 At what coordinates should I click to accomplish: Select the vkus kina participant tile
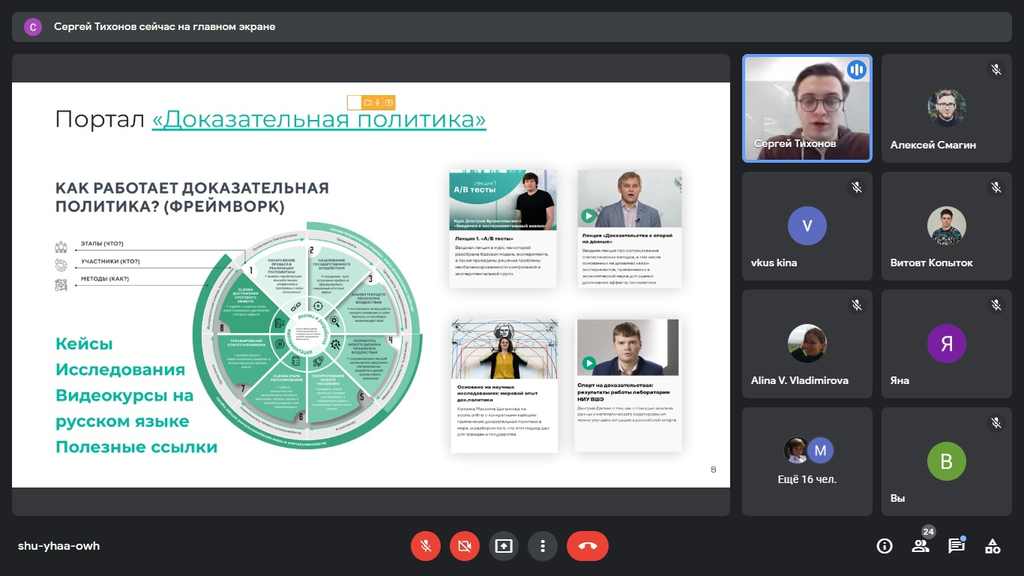pos(807,226)
